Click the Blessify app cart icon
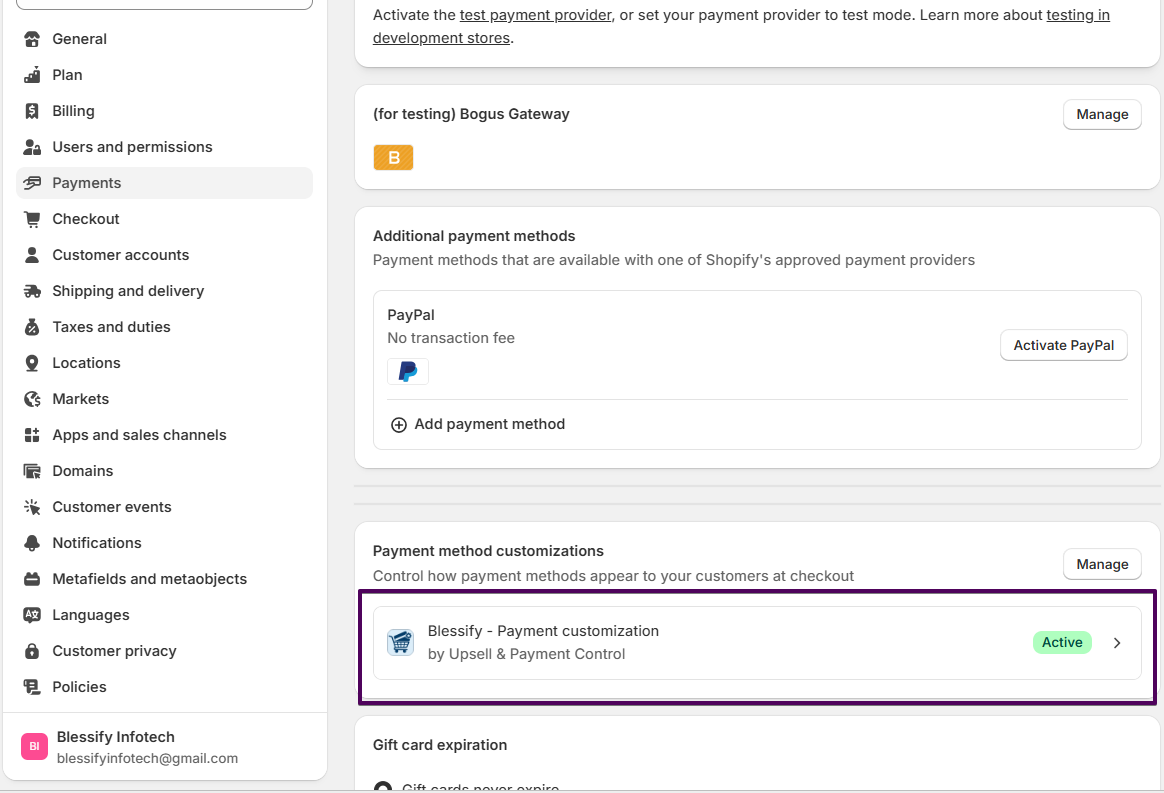Screen dimensions: 1164x793 pyautogui.click(x=401, y=642)
